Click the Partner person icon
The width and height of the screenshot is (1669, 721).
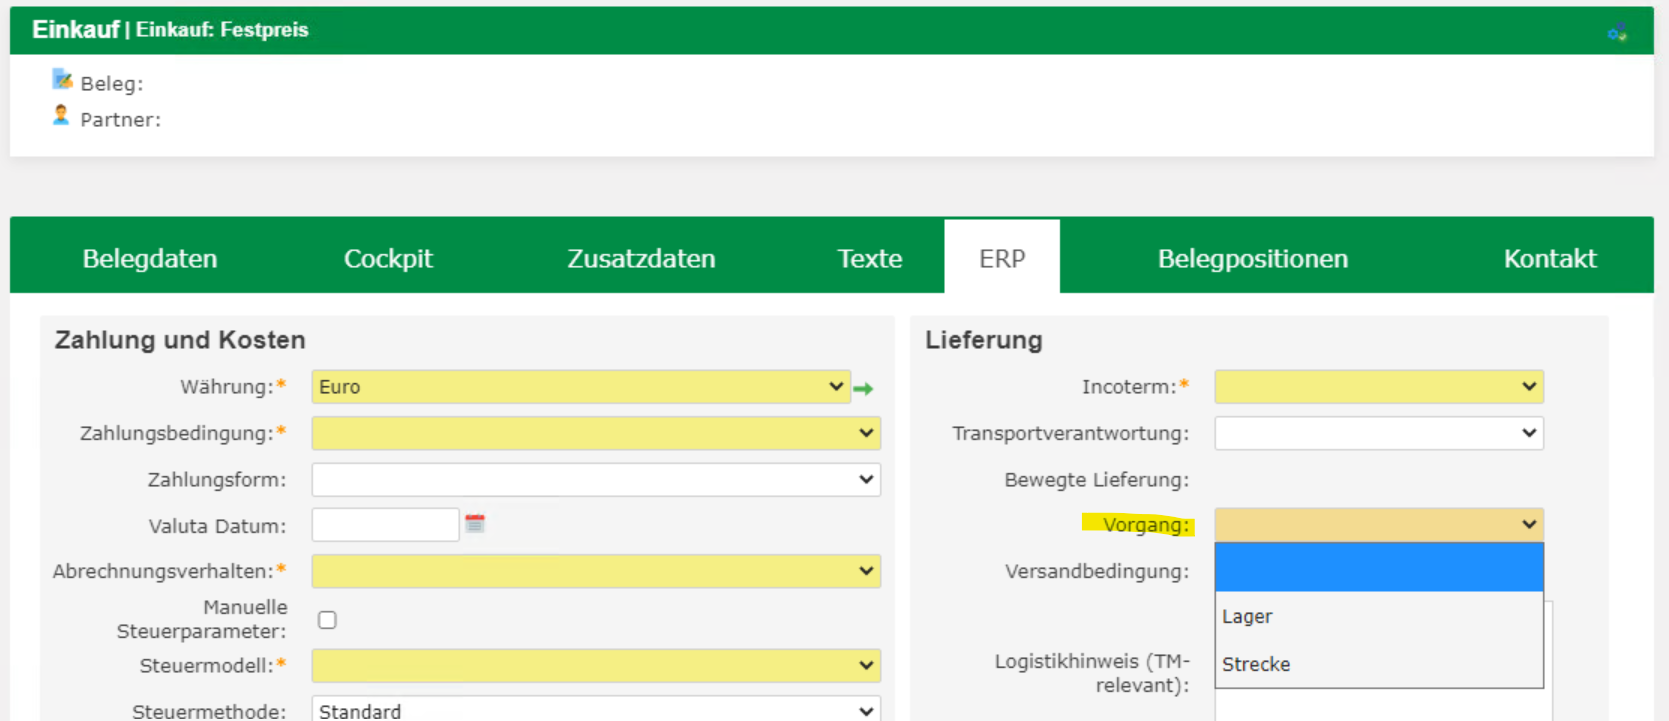pyautogui.click(x=61, y=116)
